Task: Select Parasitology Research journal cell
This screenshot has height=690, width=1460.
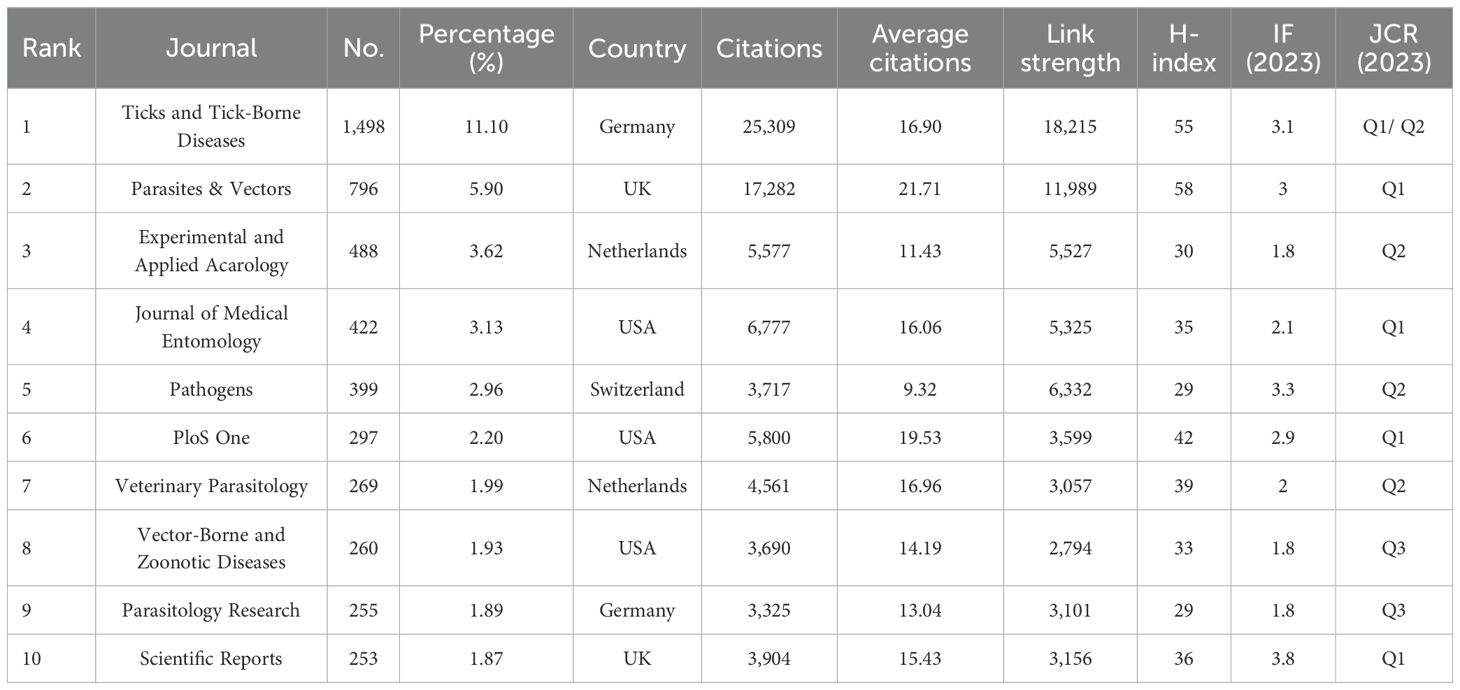Action: tap(211, 610)
